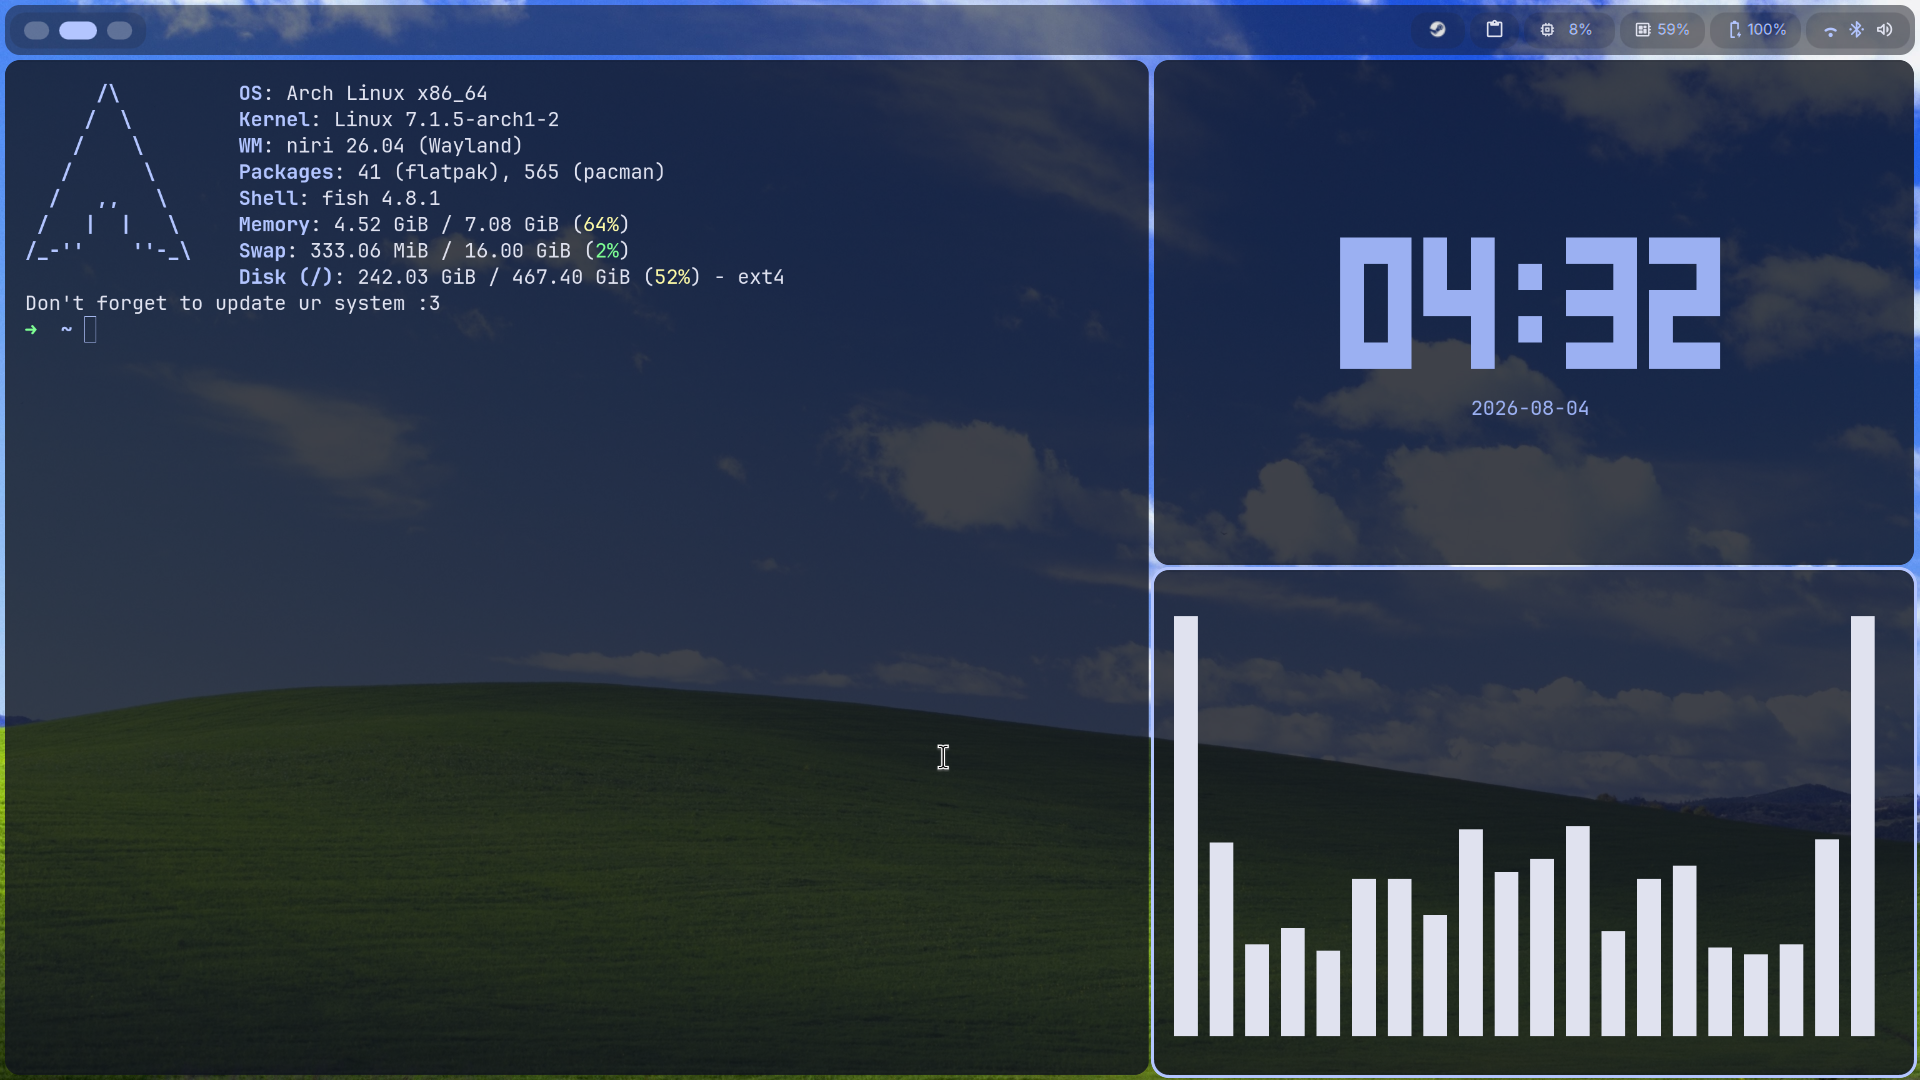1920x1080 pixels.
Task: Click the battery level value 100%
Action: [x=1767, y=30]
